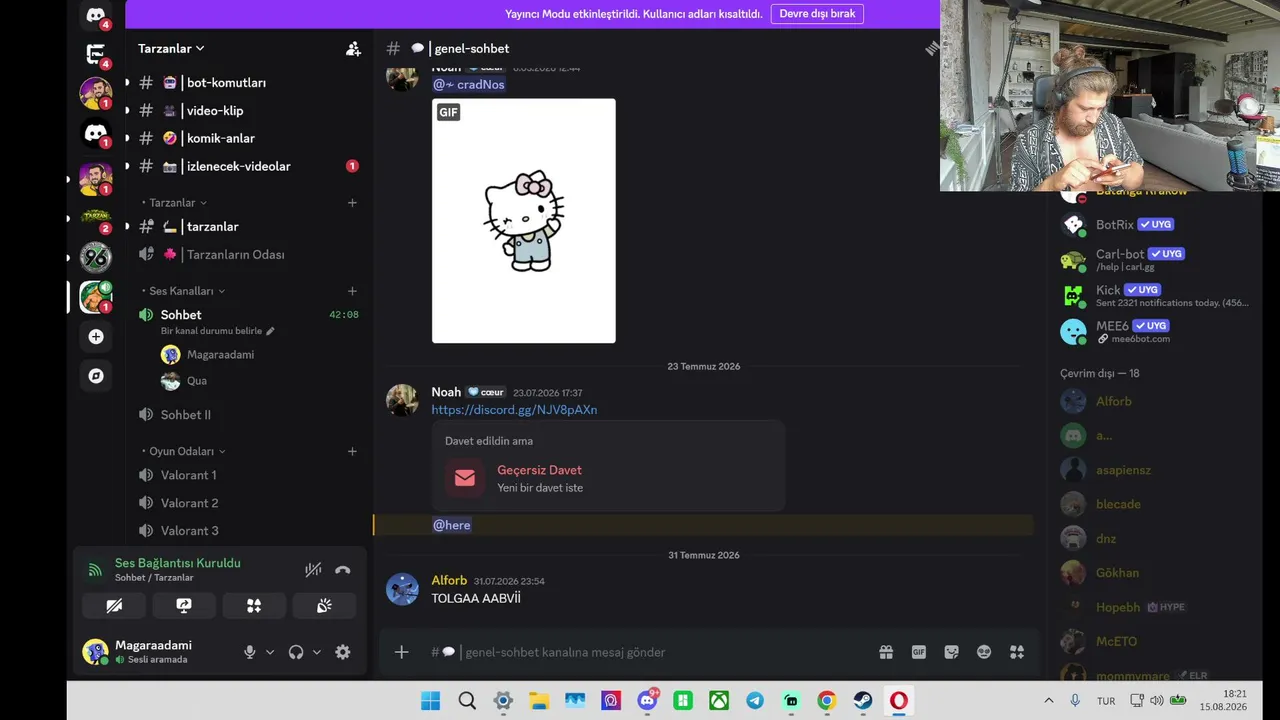Open microphone input options arrow

(x=270, y=652)
